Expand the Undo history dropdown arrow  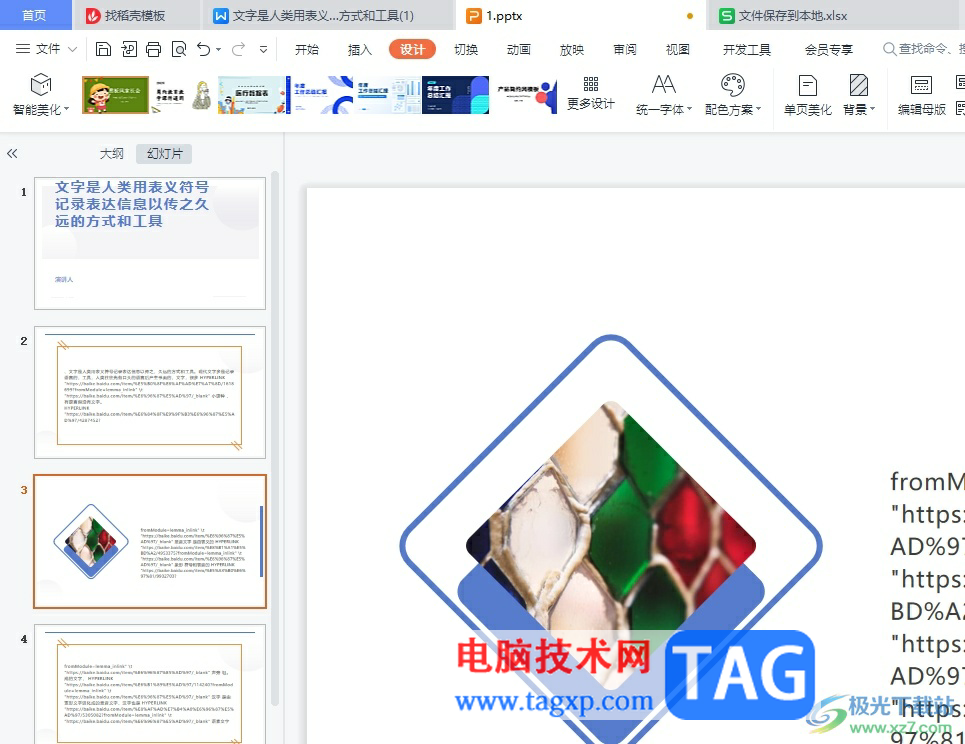tap(219, 50)
